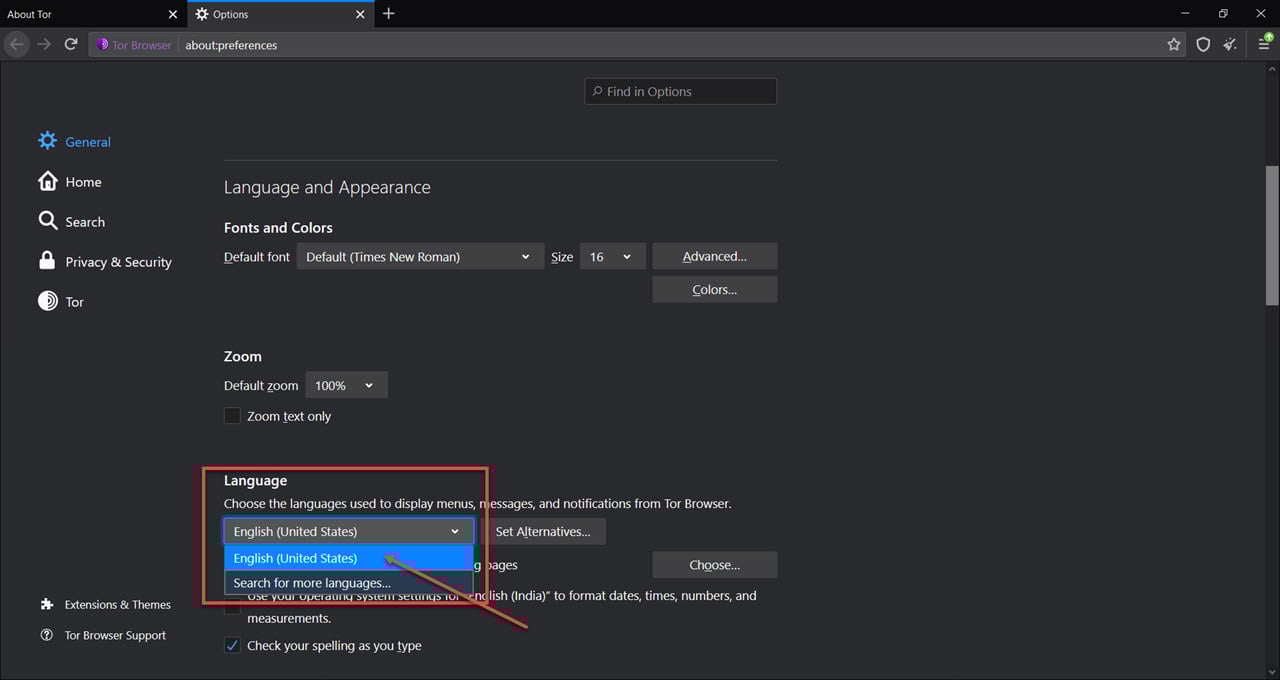Open a new tab with plus icon
The width and height of the screenshot is (1280, 680).
(x=389, y=14)
